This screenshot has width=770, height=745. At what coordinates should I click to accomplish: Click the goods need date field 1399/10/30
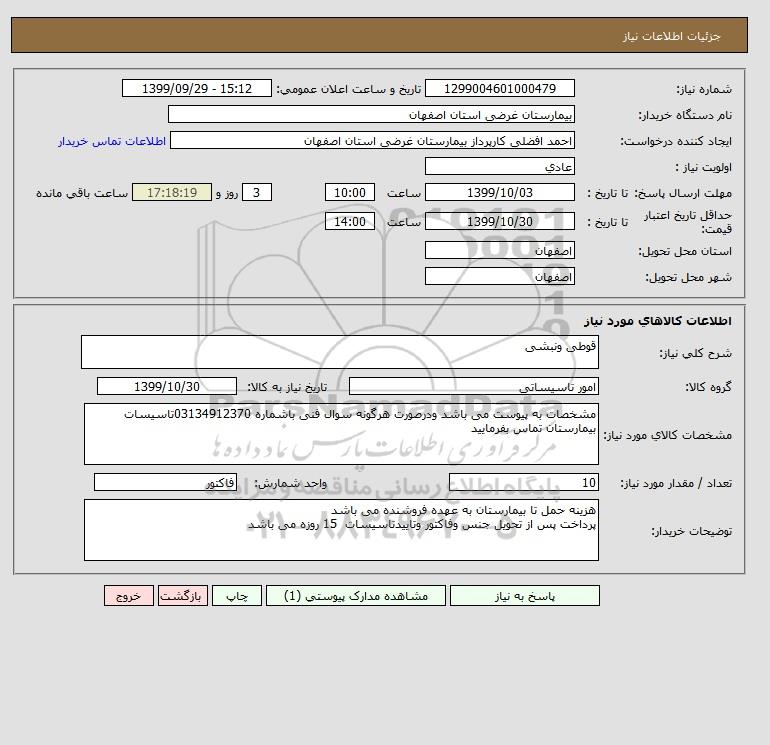click(167, 386)
